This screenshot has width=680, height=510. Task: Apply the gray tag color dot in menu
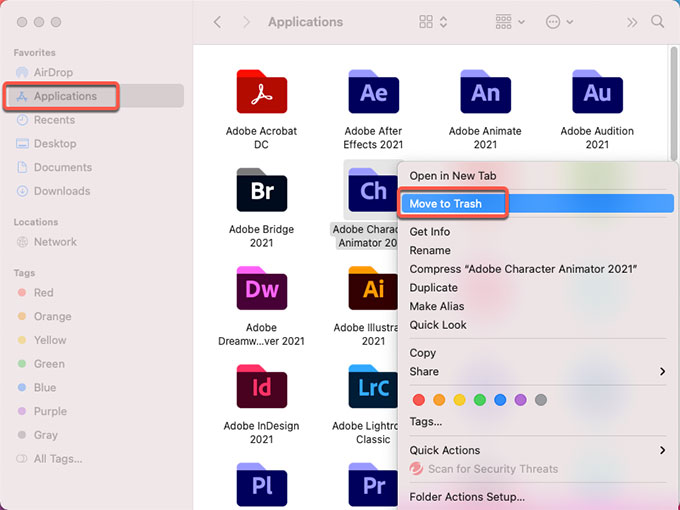541,400
